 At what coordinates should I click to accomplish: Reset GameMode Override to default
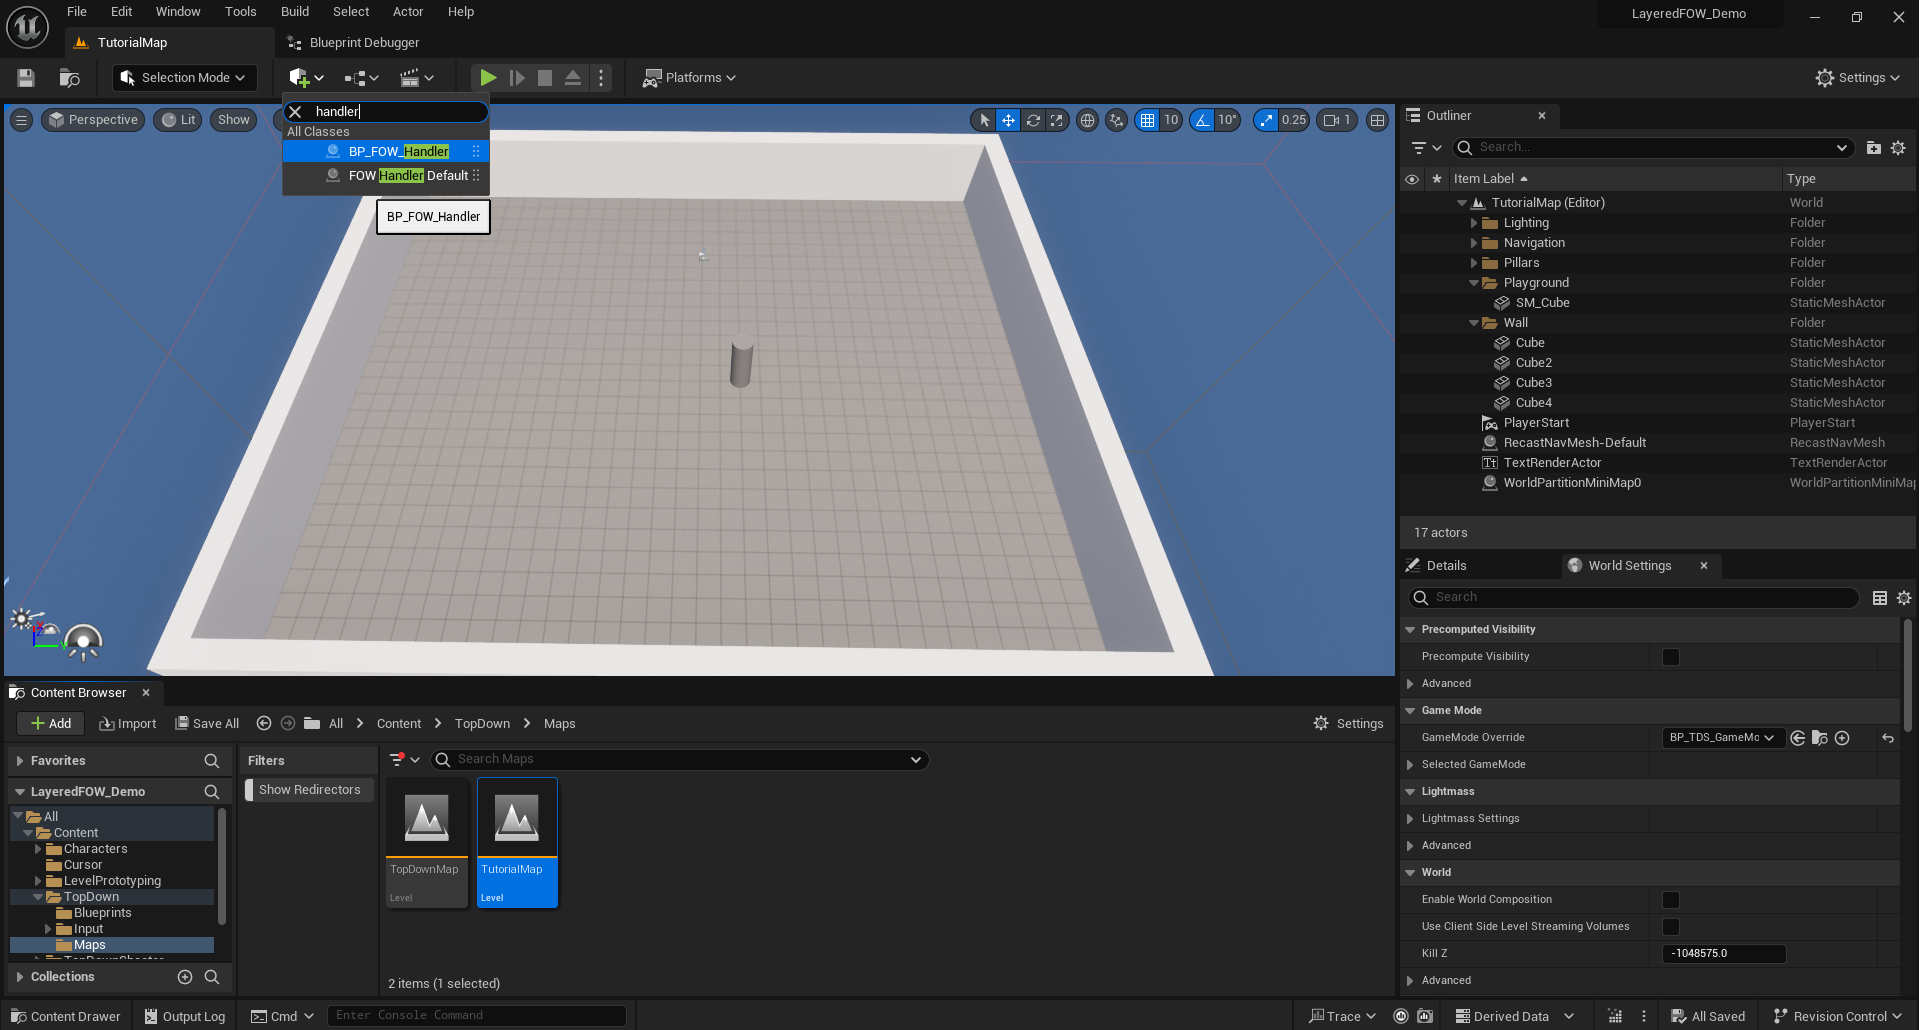[1887, 738]
